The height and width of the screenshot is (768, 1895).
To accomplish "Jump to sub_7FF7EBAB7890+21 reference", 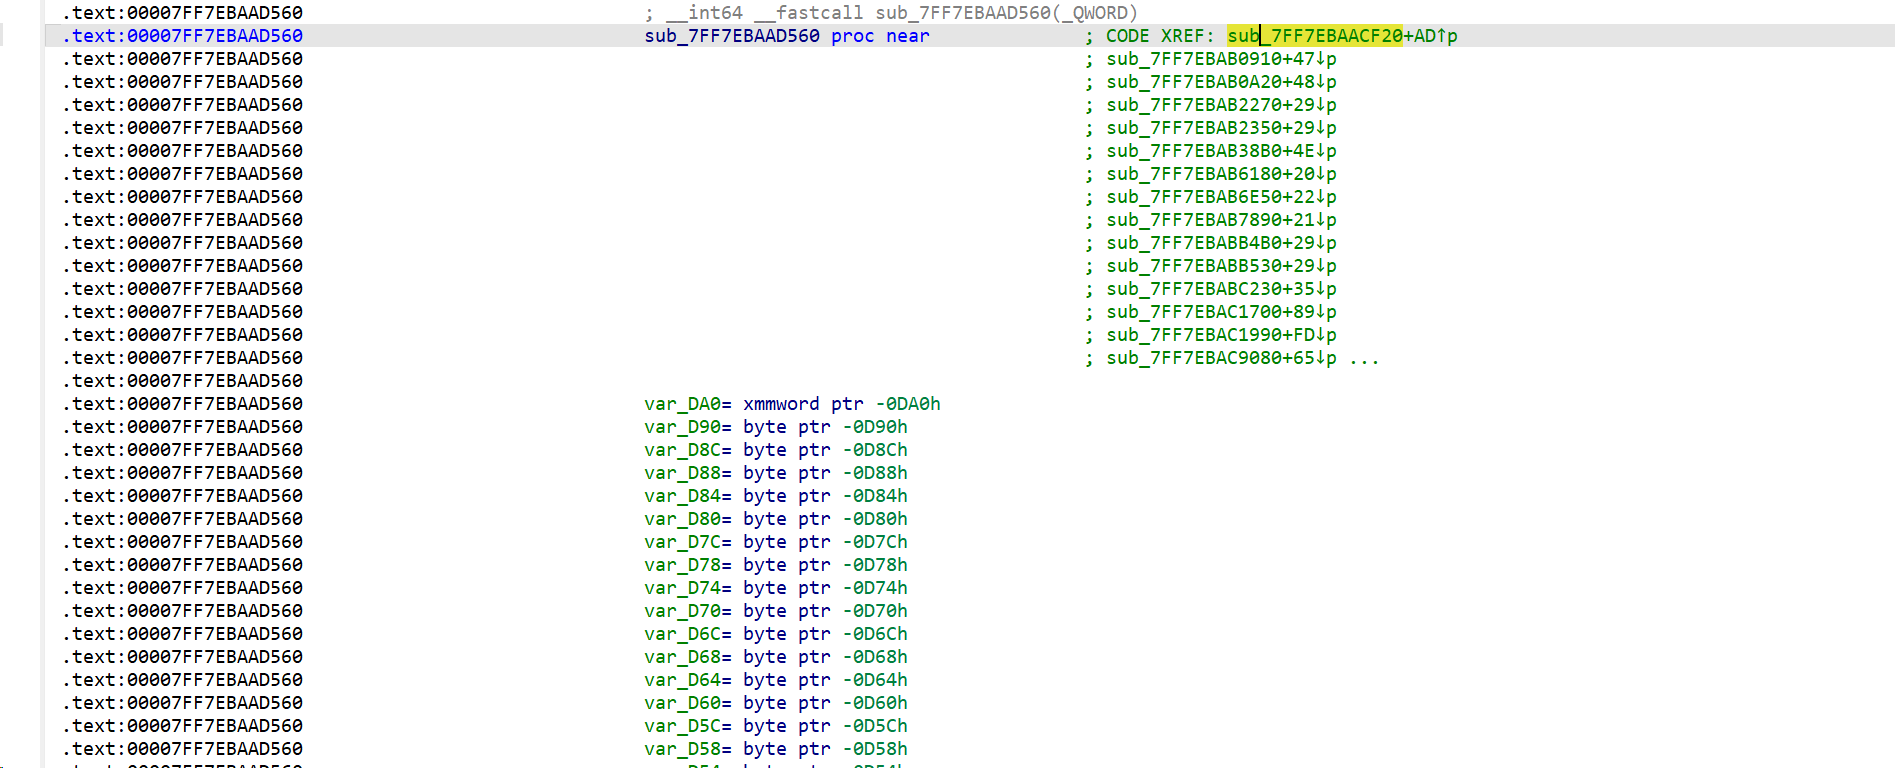I will click(1220, 220).
